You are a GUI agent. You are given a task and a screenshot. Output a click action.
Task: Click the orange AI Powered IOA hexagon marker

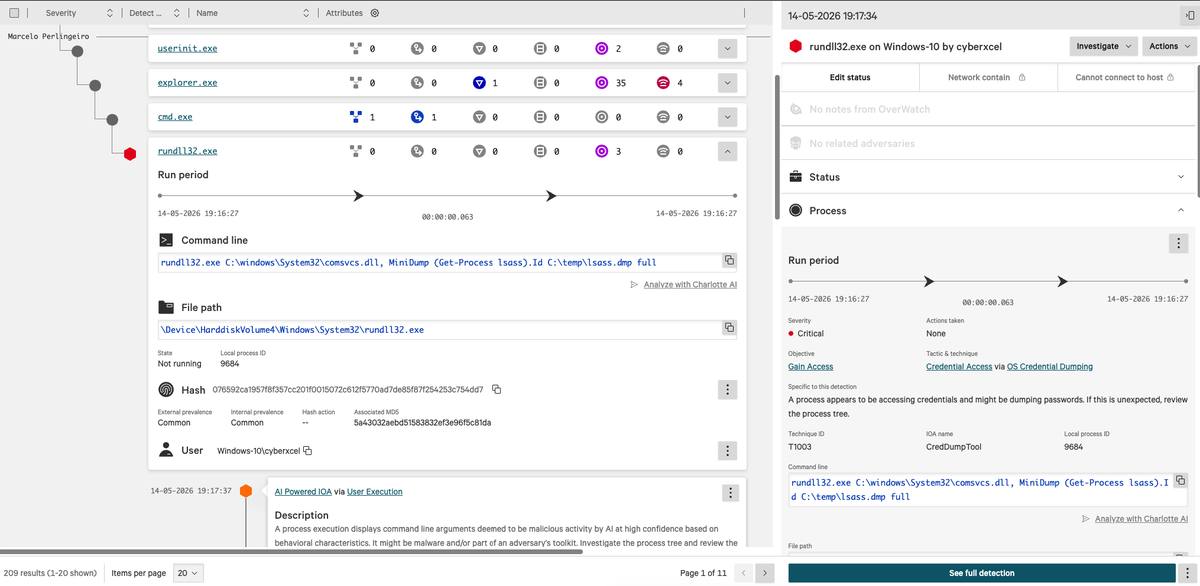(246, 491)
